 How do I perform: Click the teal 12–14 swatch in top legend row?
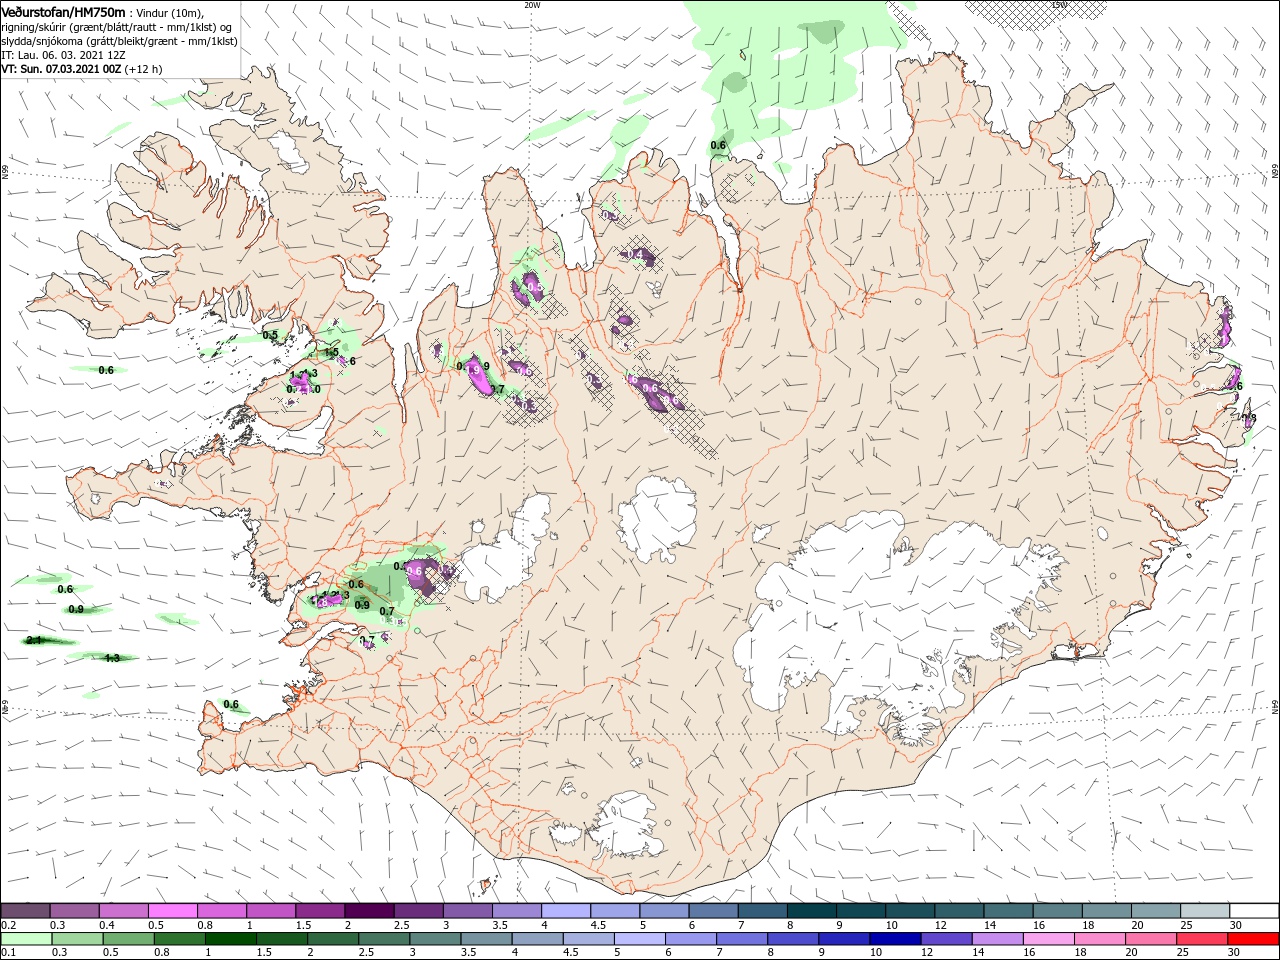click(959, 911)
